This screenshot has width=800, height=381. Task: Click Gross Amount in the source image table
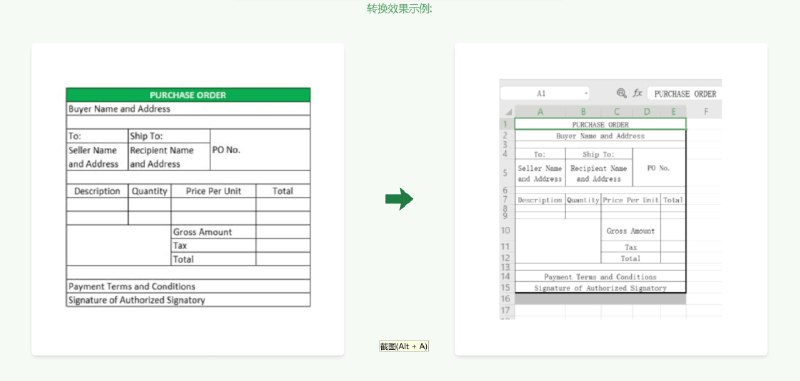213,232
